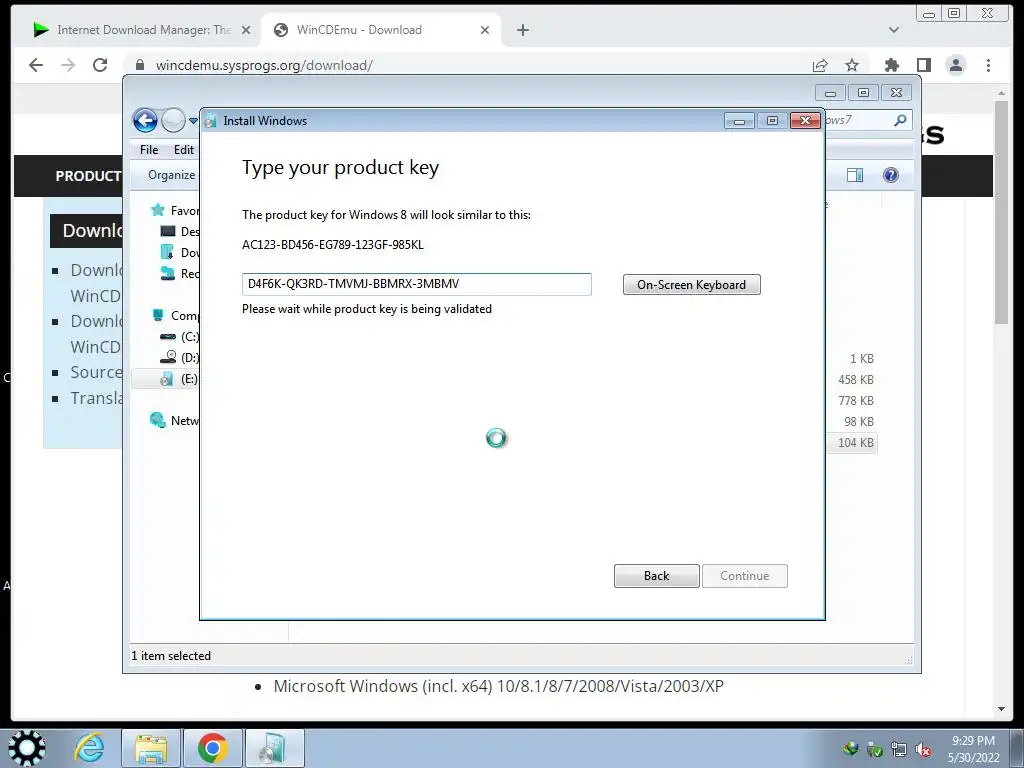
Task: Select Network in the navigation pane
Action: pyautogui.click(x=175, y=421)
